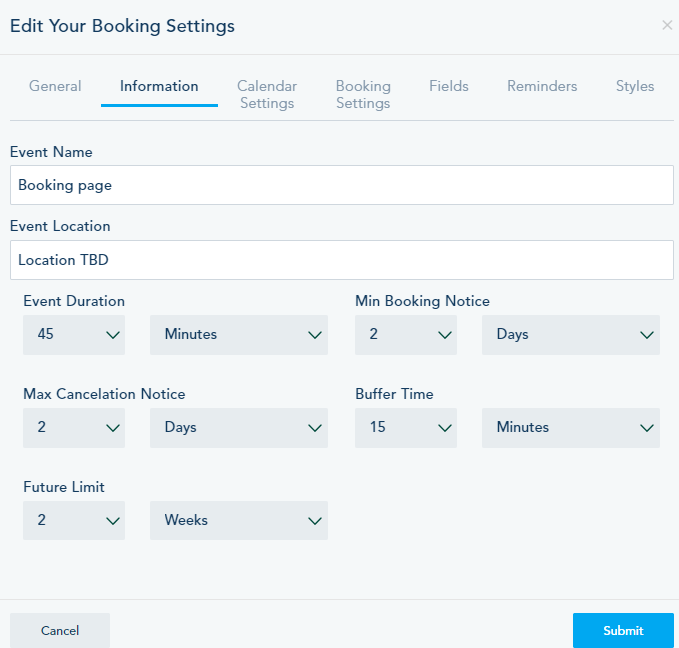679x648 pixels.
Task: Click the Event Name input field
Action: (x=341, y=185)
